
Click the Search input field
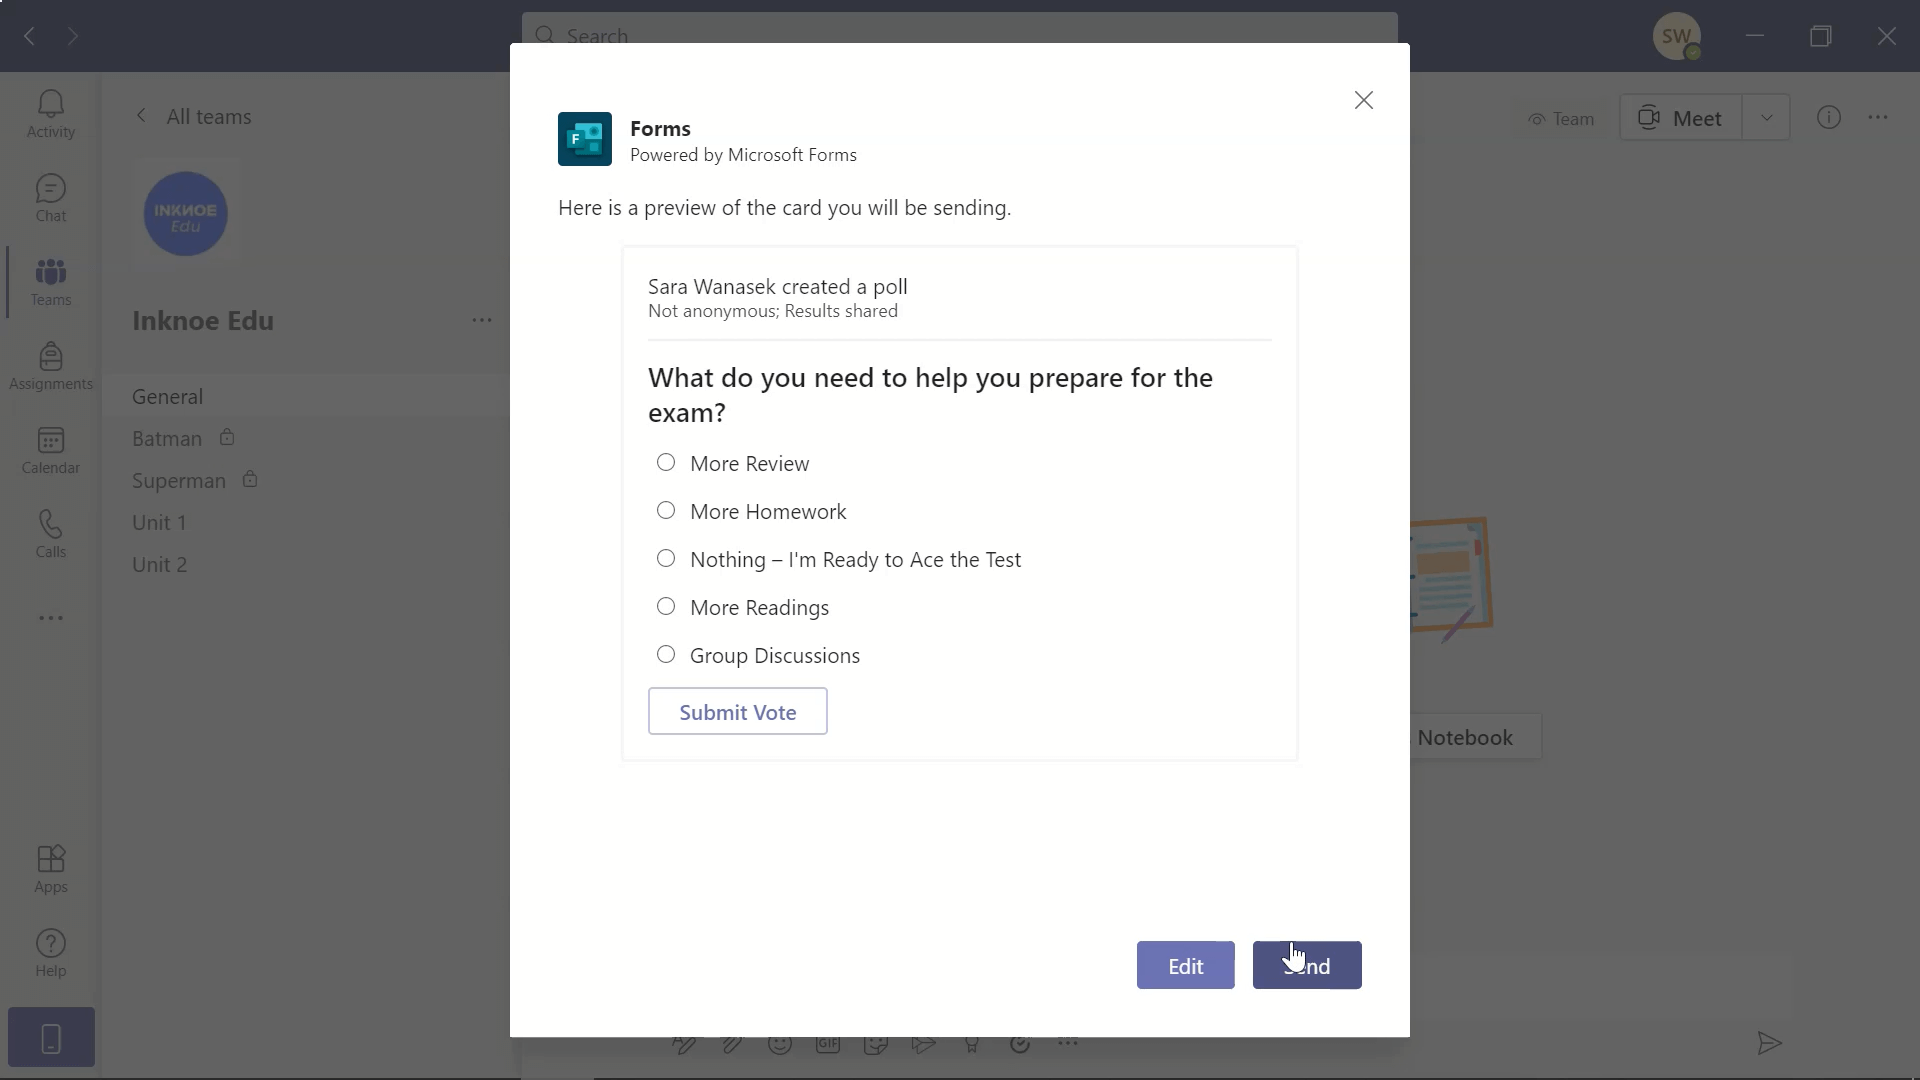[x=960, y=36]
